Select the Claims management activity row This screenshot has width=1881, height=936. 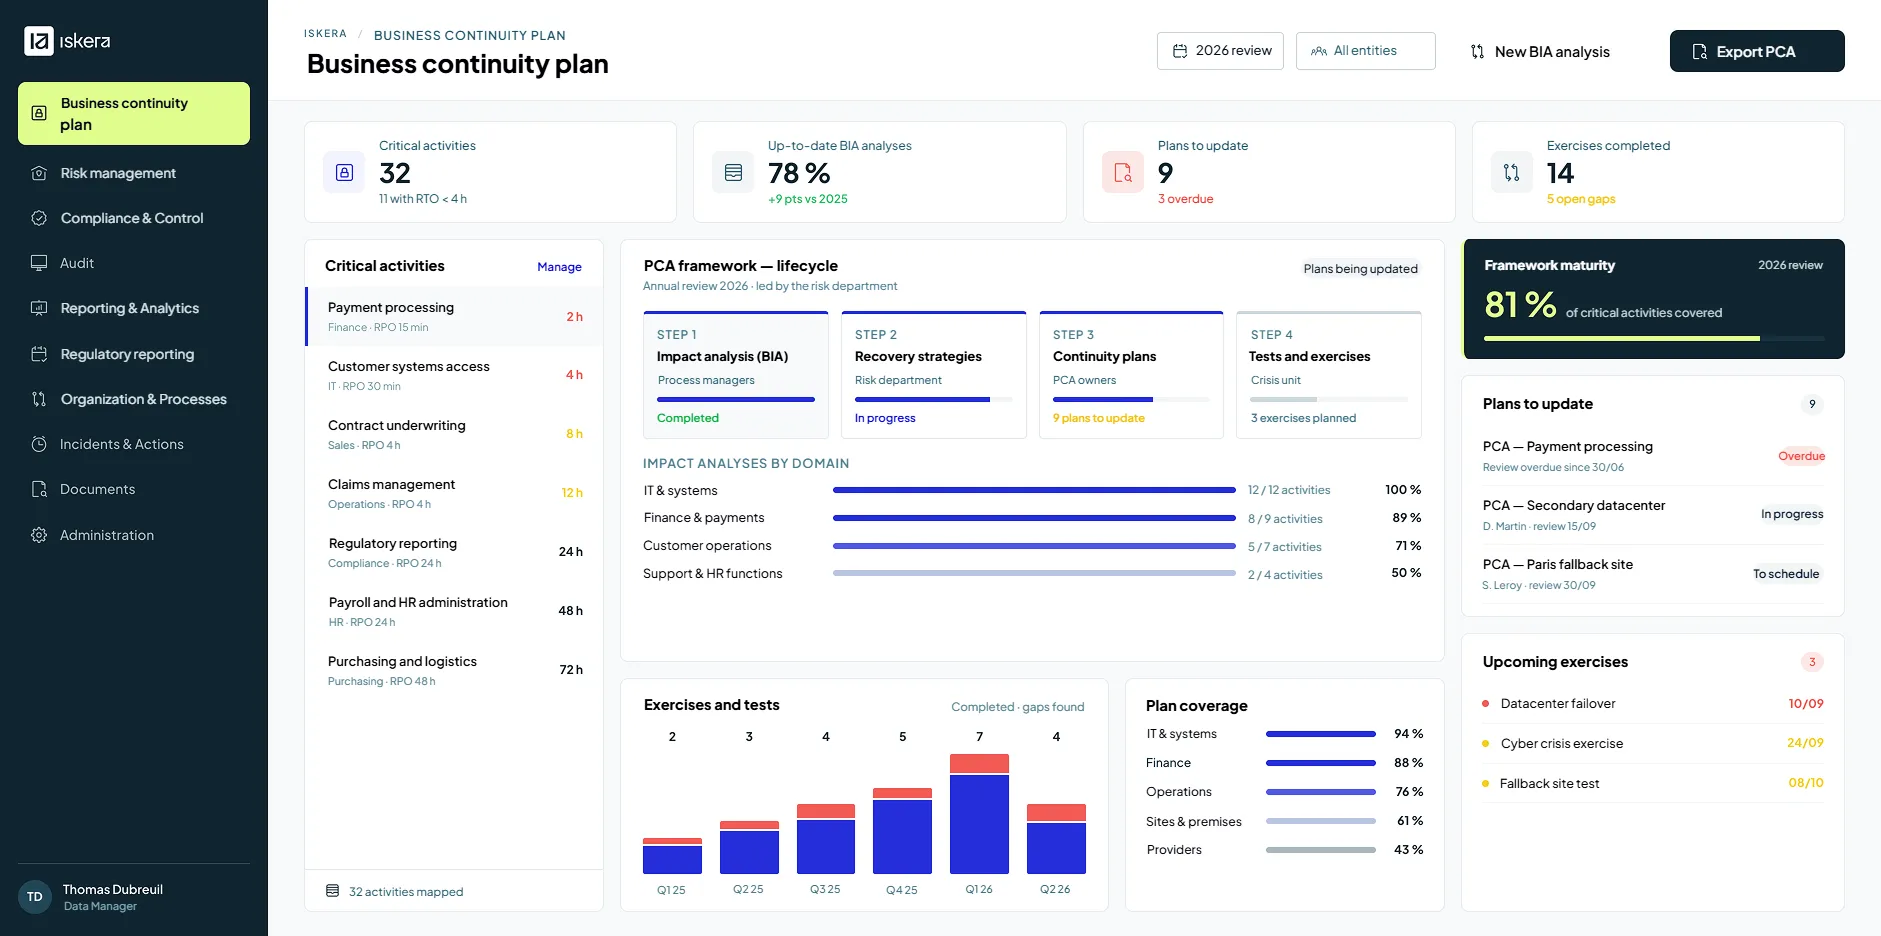[x=455, y=493]
